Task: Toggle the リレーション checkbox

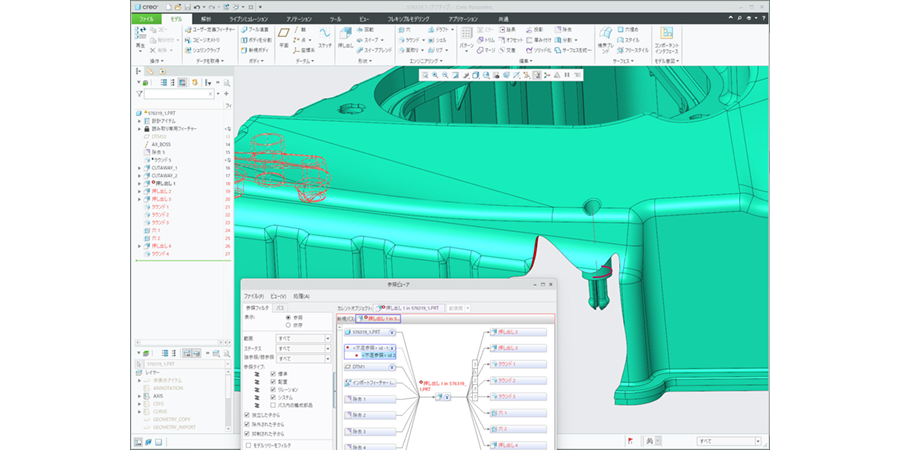Action: 273,389
